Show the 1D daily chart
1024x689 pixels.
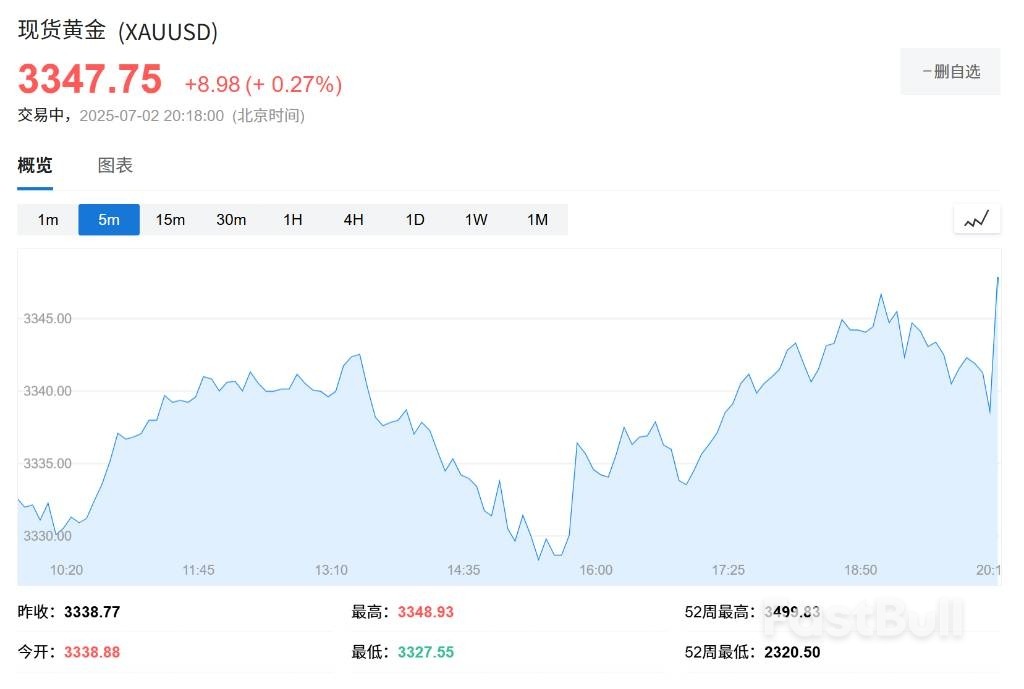[x=415, y=220]
